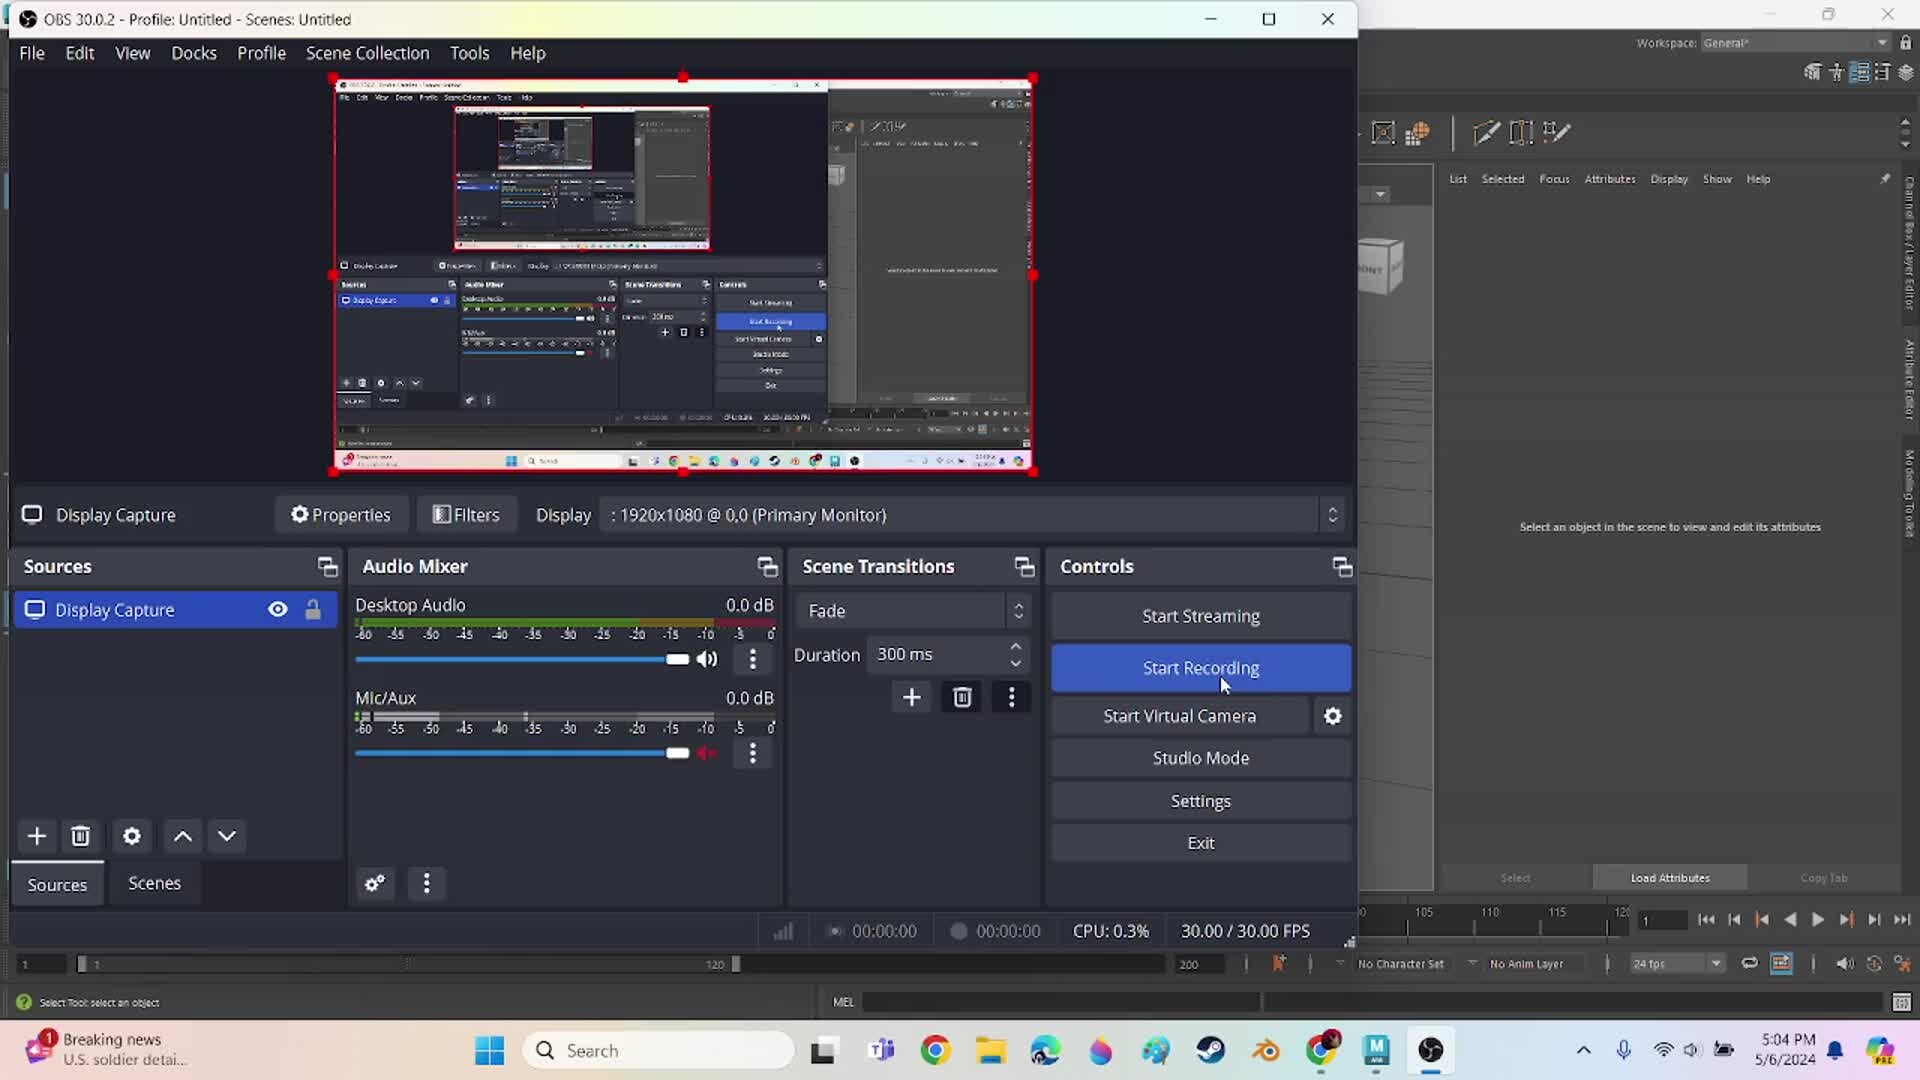The image size is (1920, 1080).
Task: Expand the Display monitor selector
Action: point(1332,515)
